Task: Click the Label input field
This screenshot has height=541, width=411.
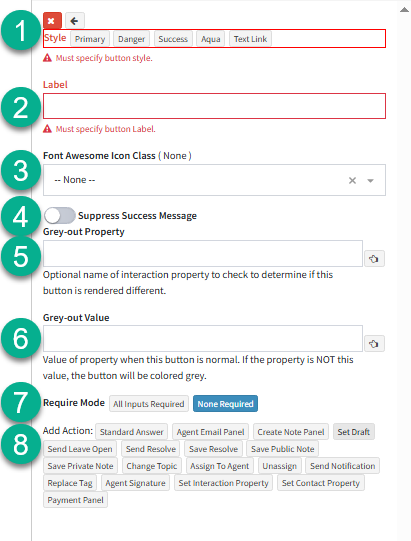Action: [x=214, y=106]
